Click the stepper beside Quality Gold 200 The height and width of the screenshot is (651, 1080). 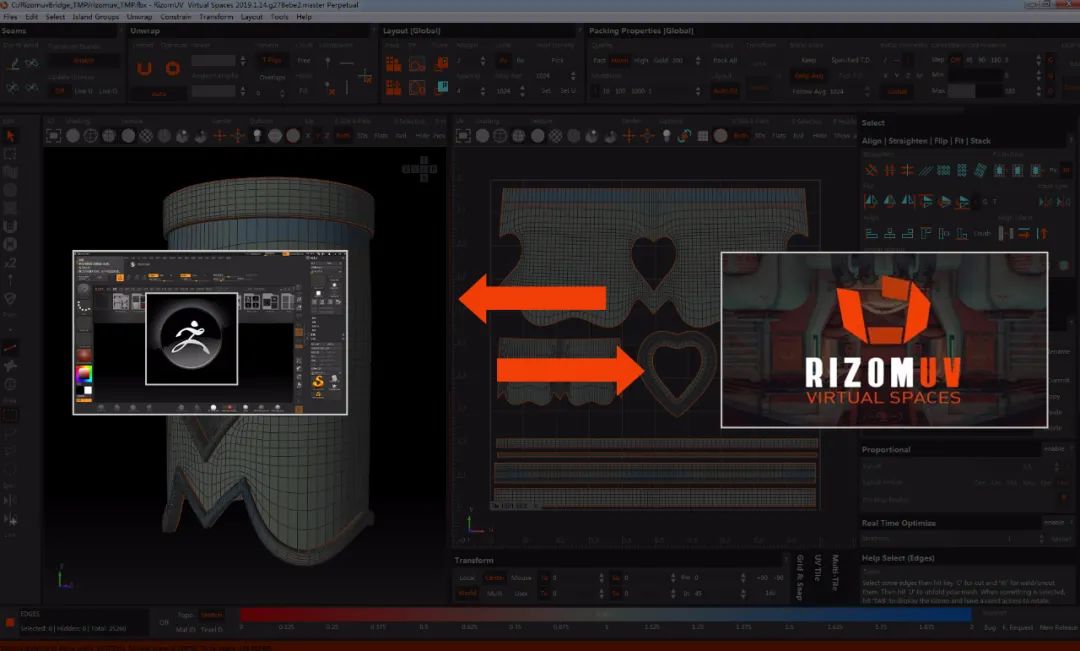coord(698,61)
